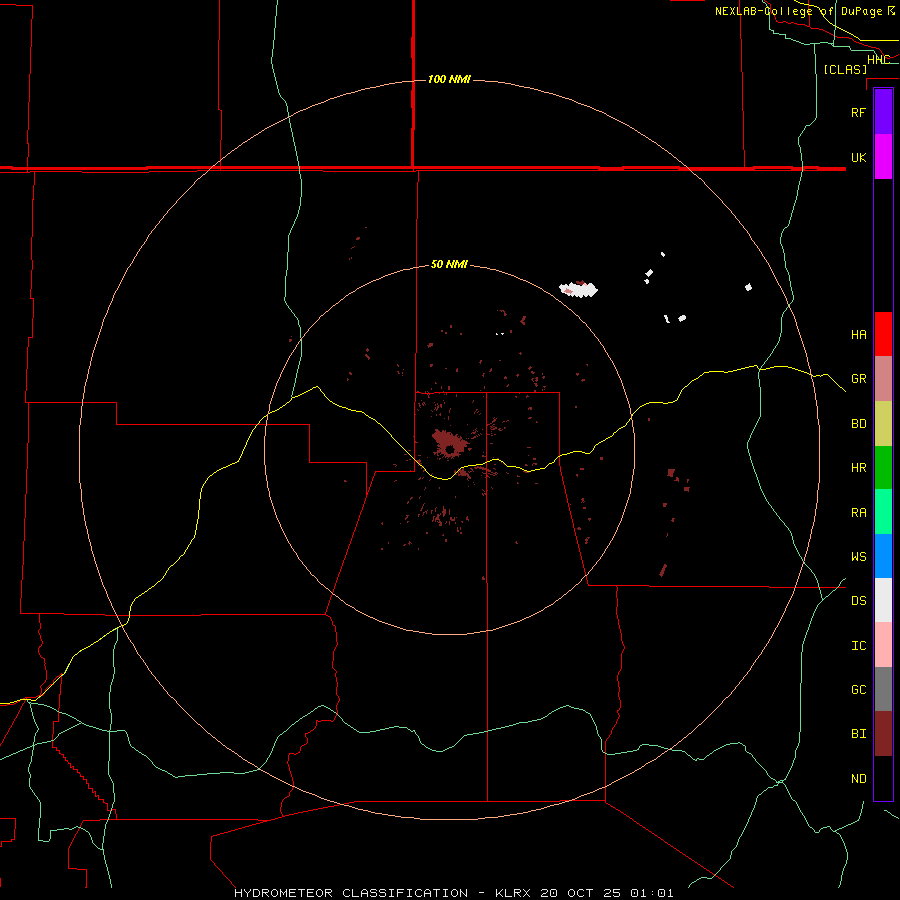Click the light green RA legend swatch
This screenshot has height=900, width=900.
coord(883,512)
